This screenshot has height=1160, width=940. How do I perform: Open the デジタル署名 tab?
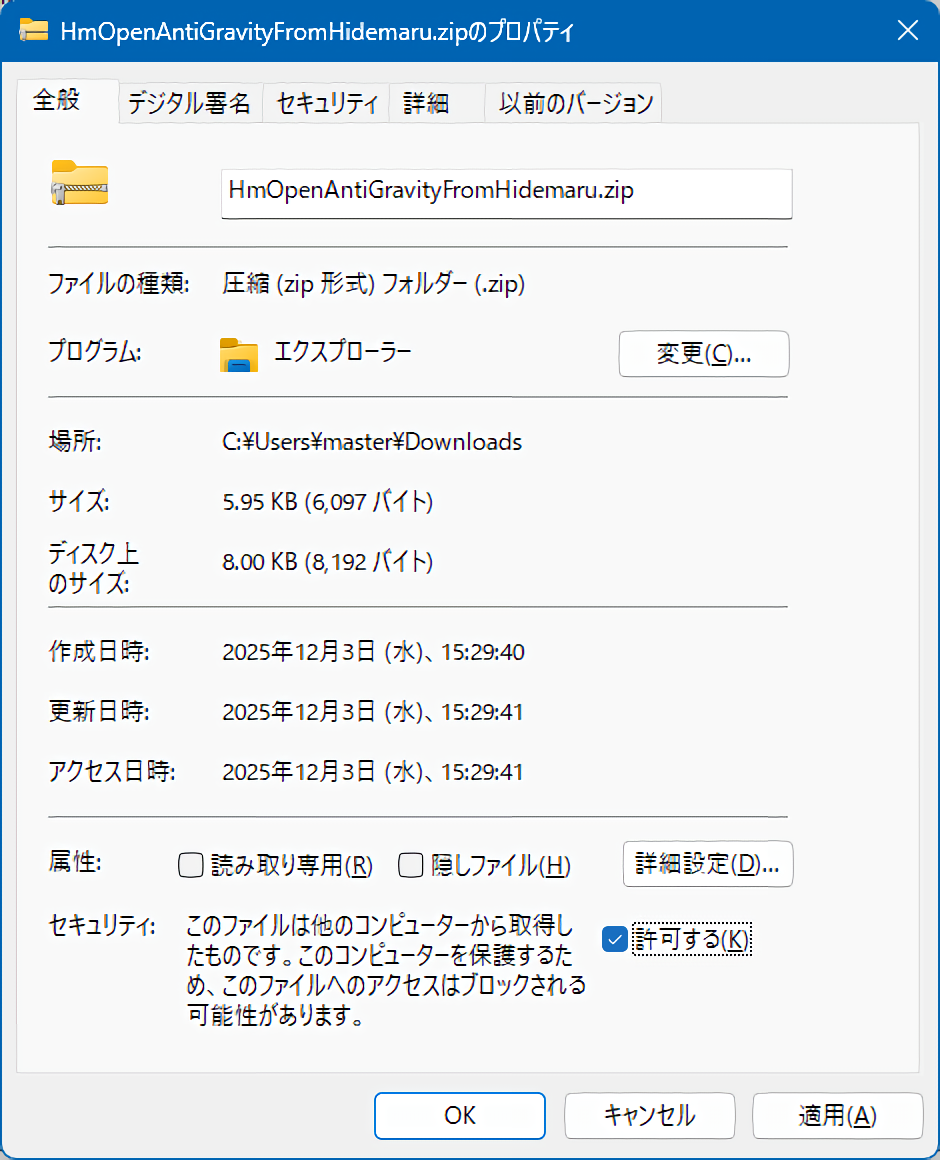[x=190, y=103]
